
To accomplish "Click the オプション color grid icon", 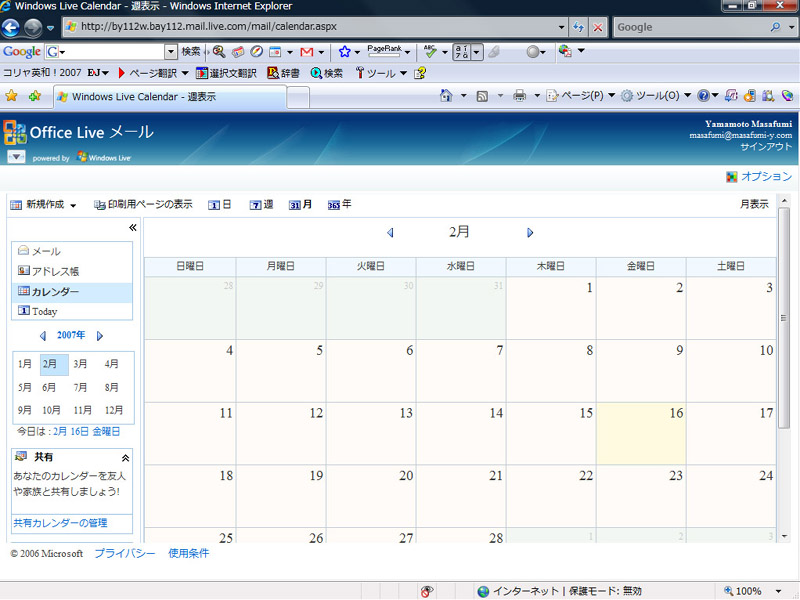I will 732,177.
